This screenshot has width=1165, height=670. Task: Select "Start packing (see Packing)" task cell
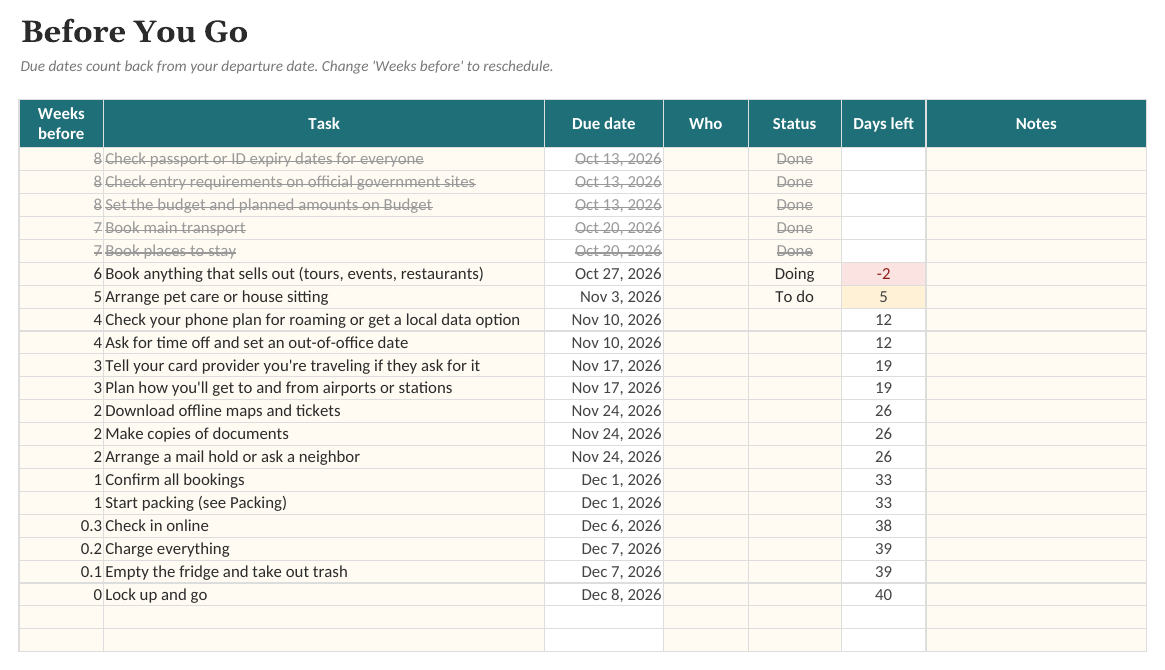click(324, 503)
